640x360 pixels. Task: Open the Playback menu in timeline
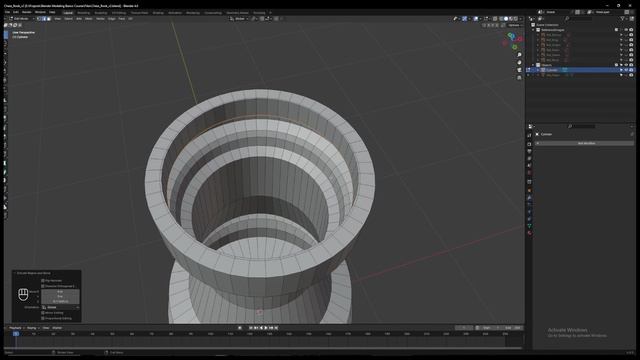(x=16, y=328)
